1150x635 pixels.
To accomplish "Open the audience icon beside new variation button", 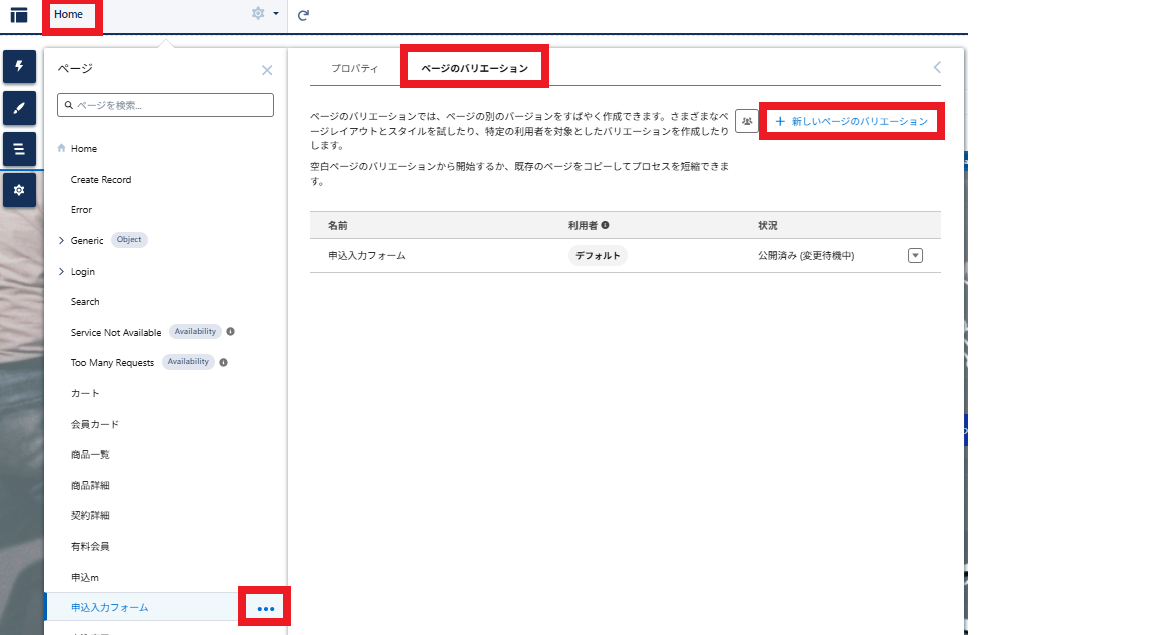I will click(x=746, y=121).
